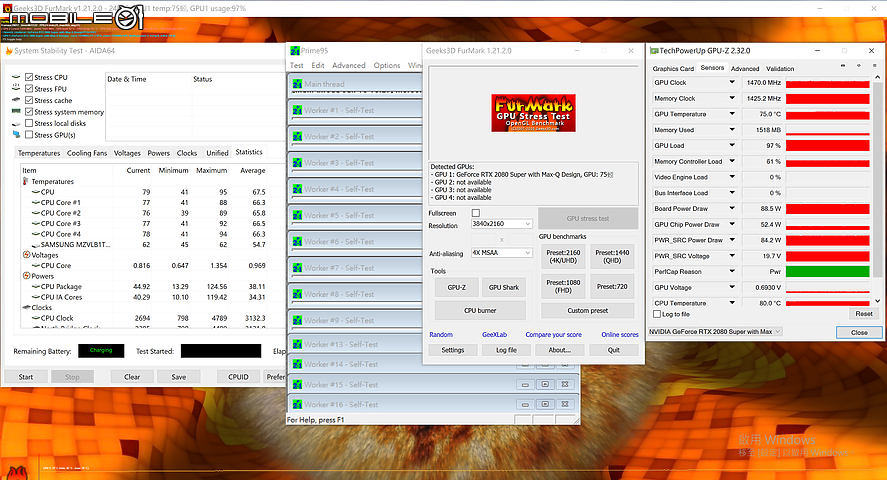Open the Prime95 Options menu
887x480 pixels.
(x=387, y=66)
